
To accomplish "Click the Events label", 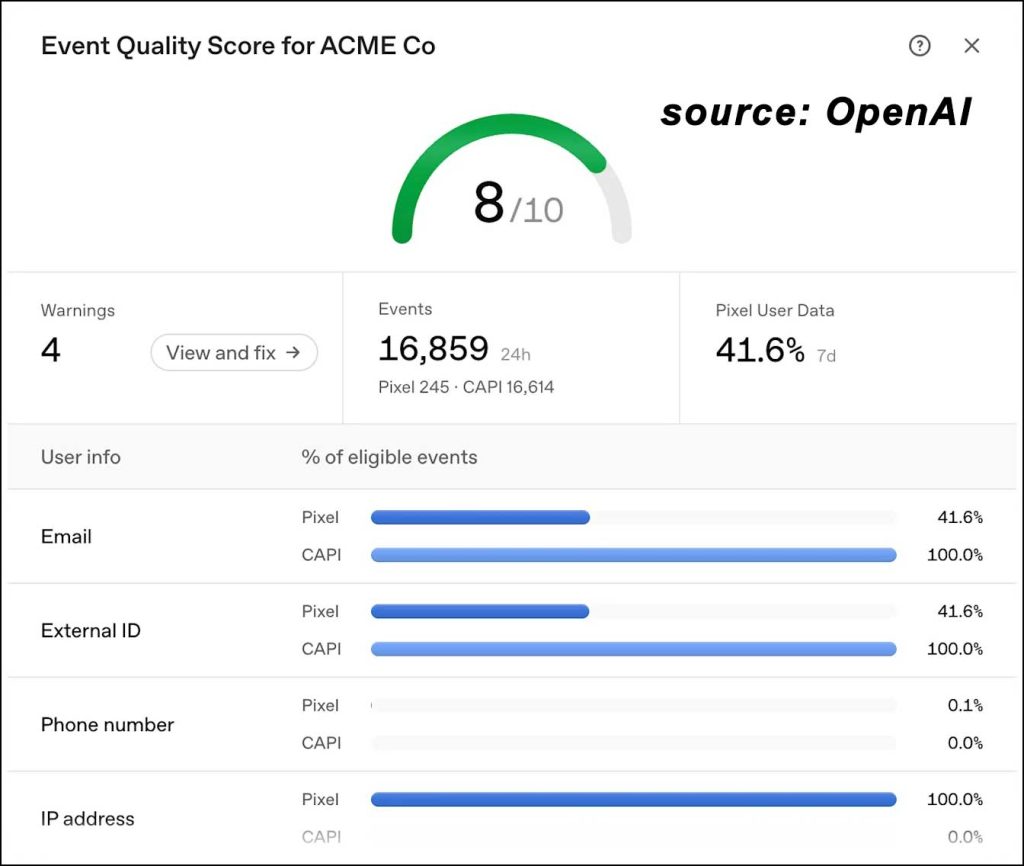I will (405, 309).
